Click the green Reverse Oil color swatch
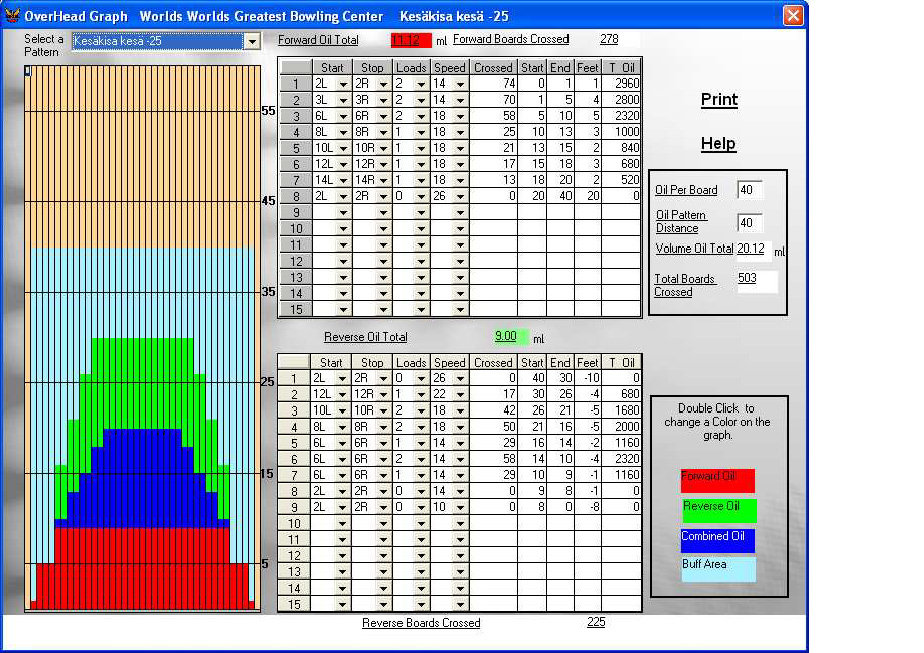Viewport: 924px width, 653px height. tap(718, 510)
